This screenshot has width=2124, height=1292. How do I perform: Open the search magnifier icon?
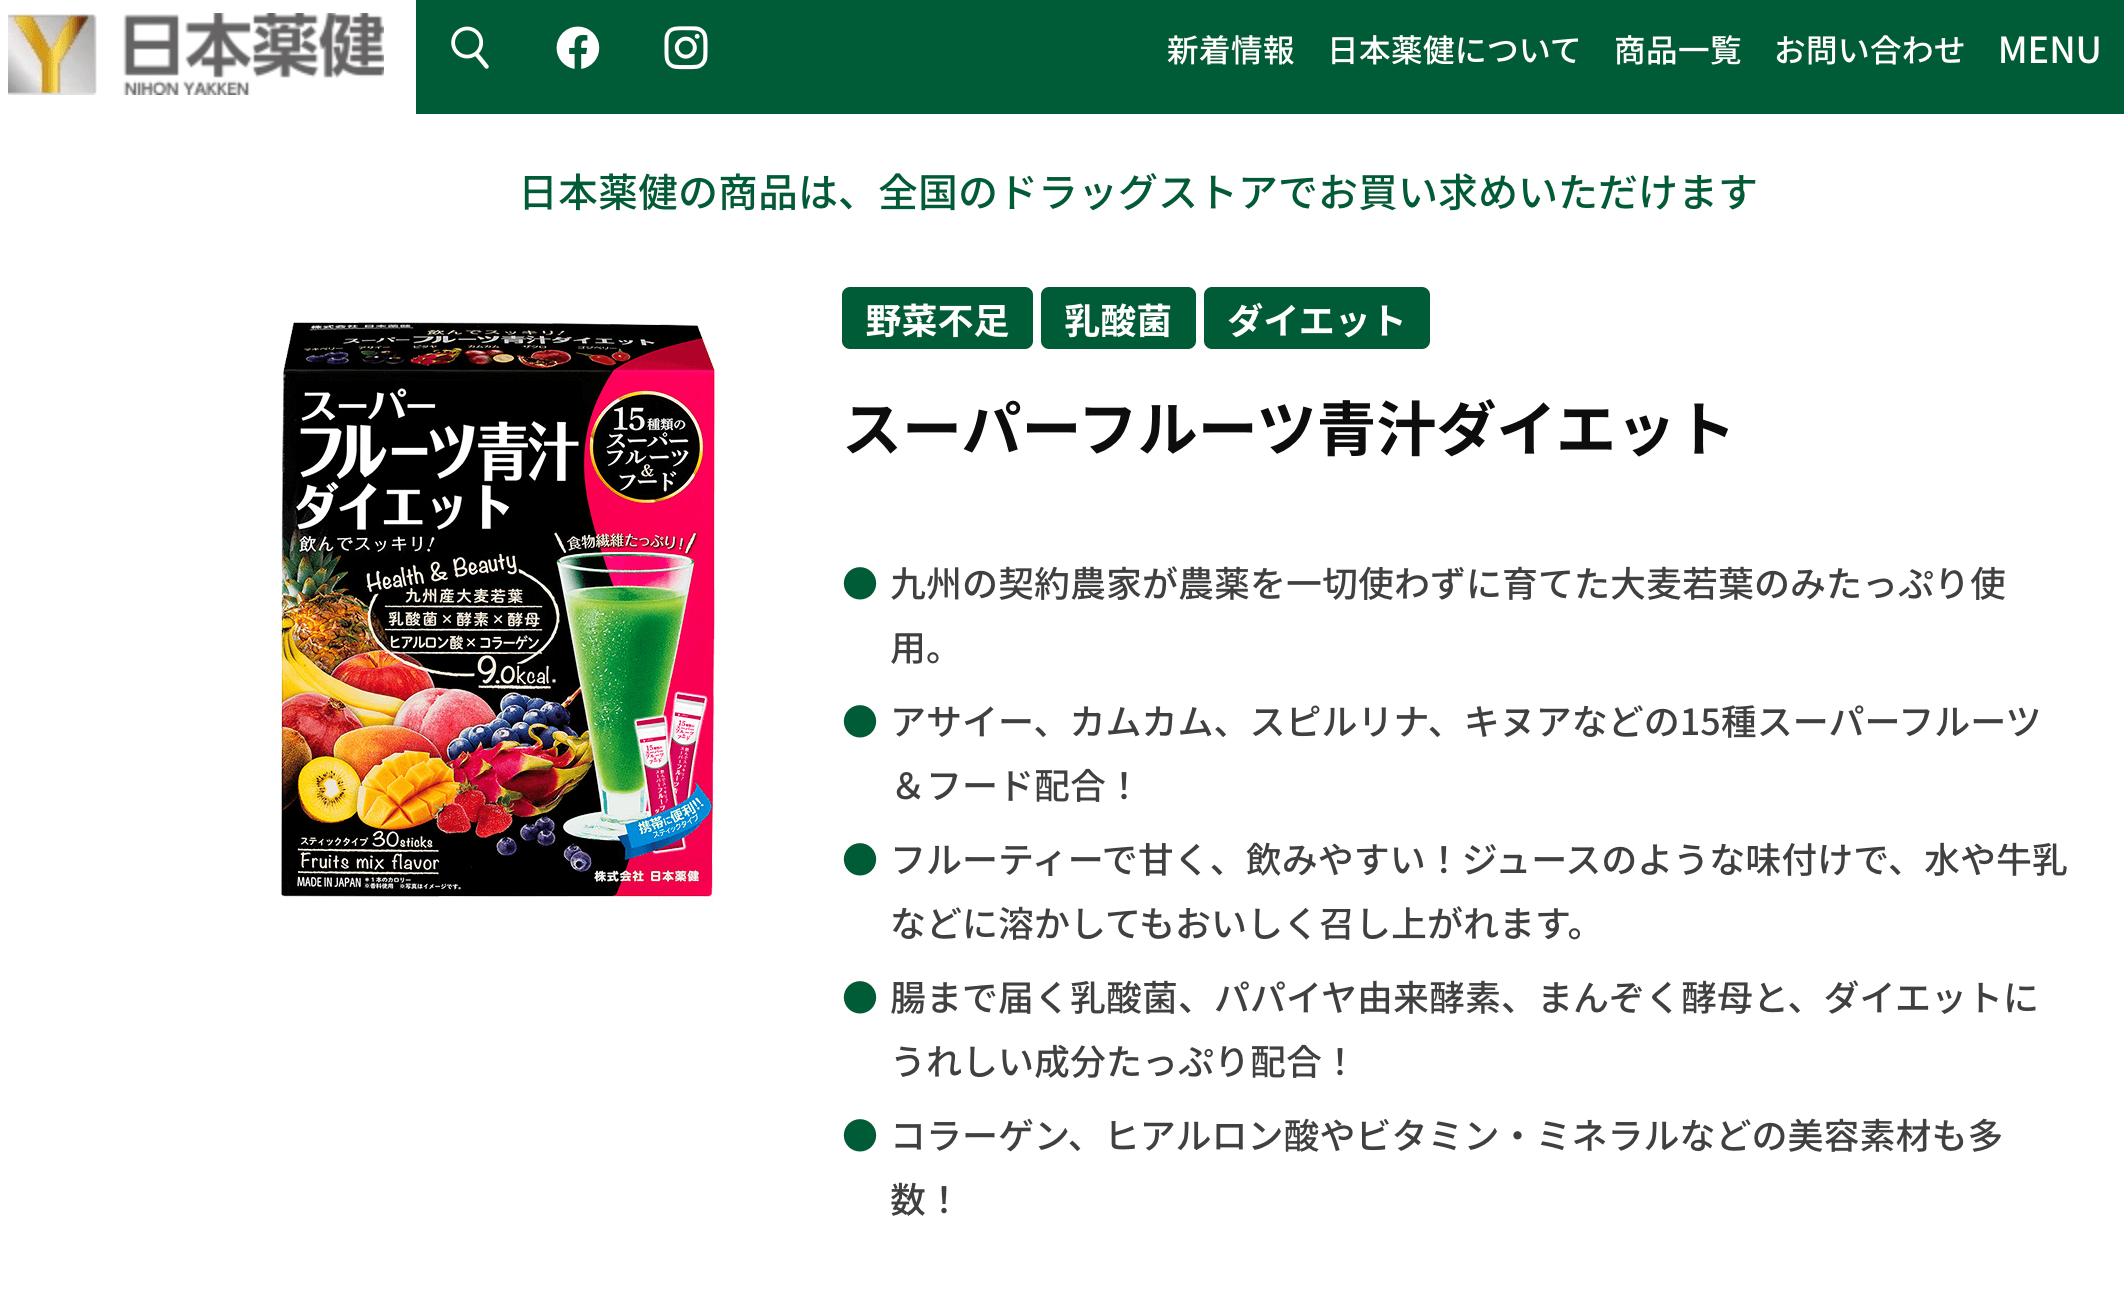(470, 48)
